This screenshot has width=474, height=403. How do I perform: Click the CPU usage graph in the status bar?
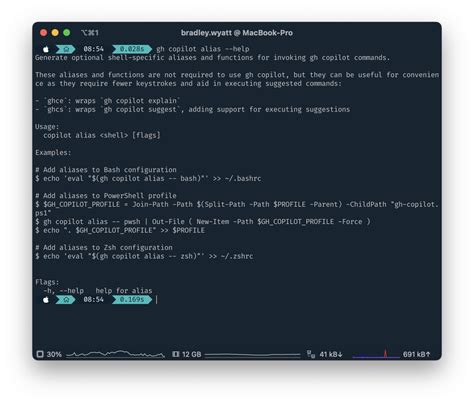point(115,354)
